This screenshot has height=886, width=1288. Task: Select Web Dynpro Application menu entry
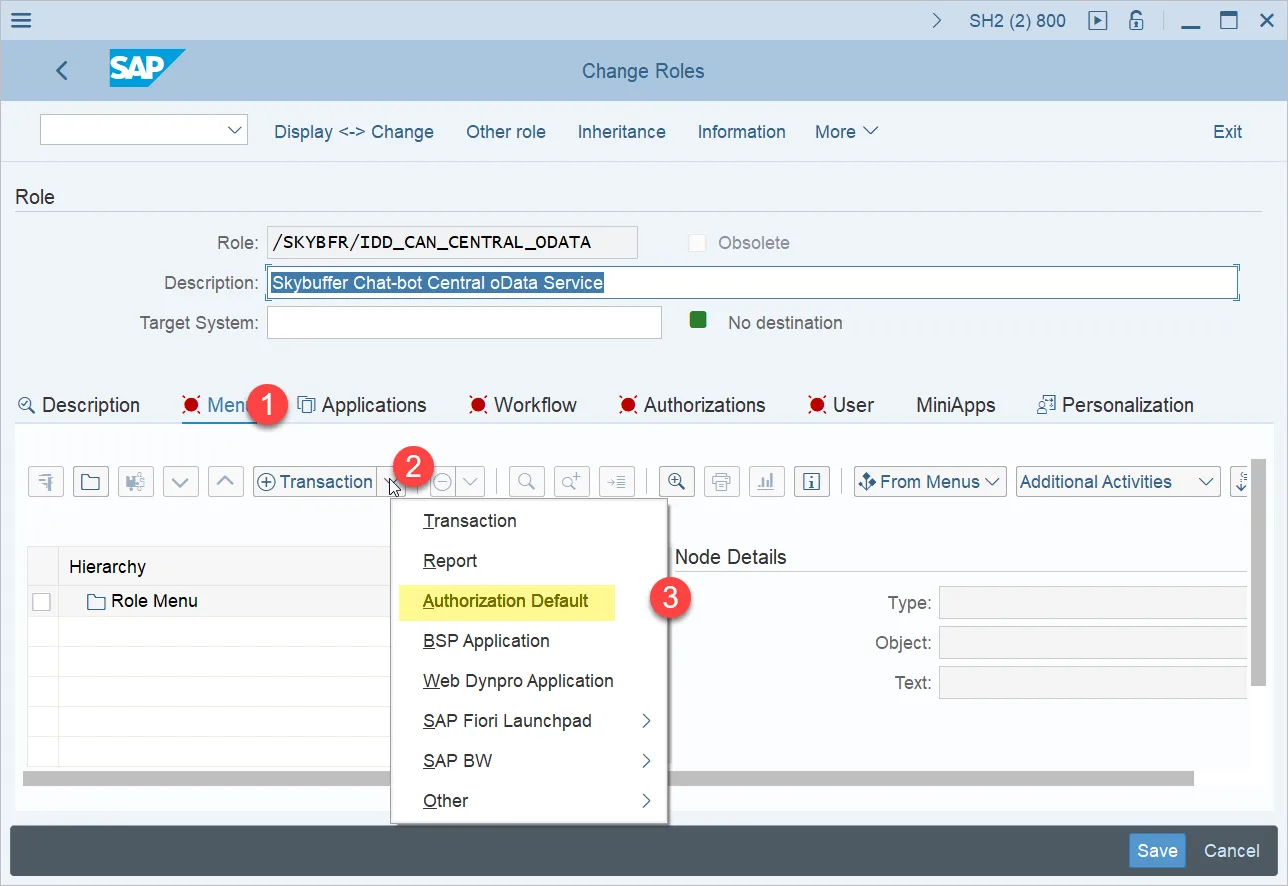(x=518, y=681)
